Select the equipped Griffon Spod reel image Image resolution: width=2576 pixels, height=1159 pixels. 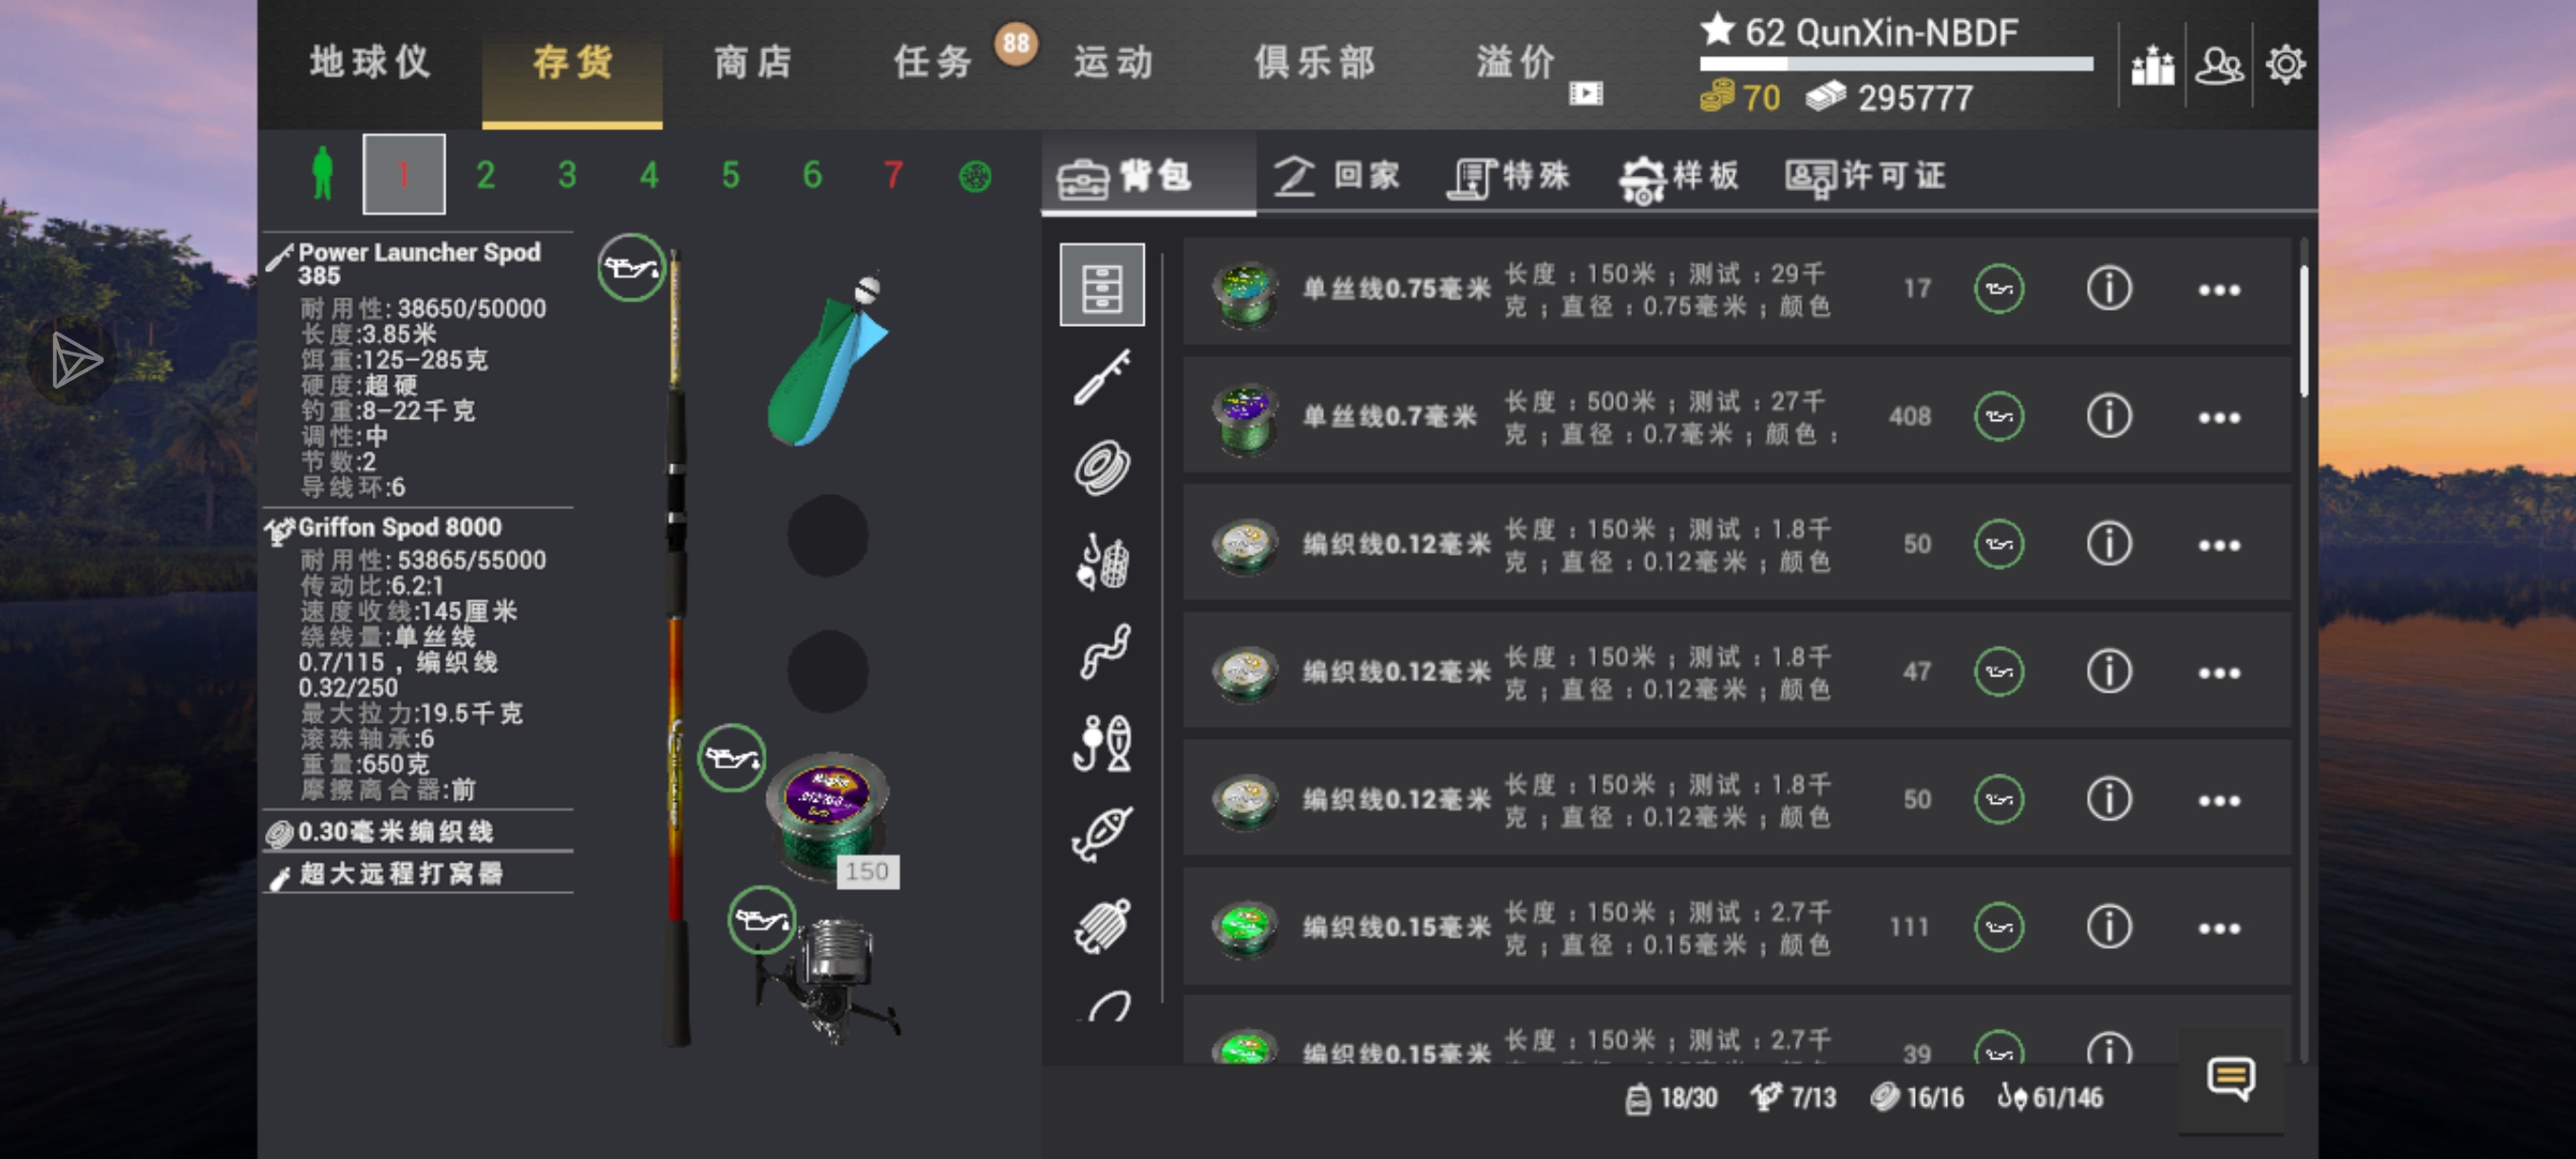828,980
